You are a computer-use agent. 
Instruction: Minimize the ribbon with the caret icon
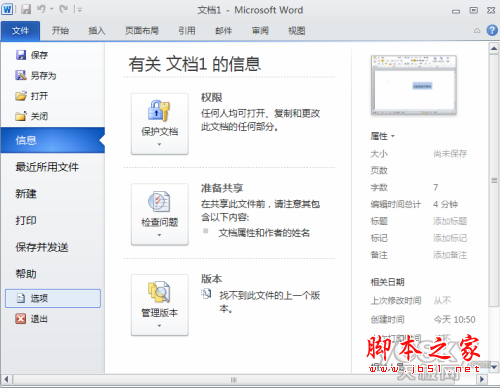(477, 31)
